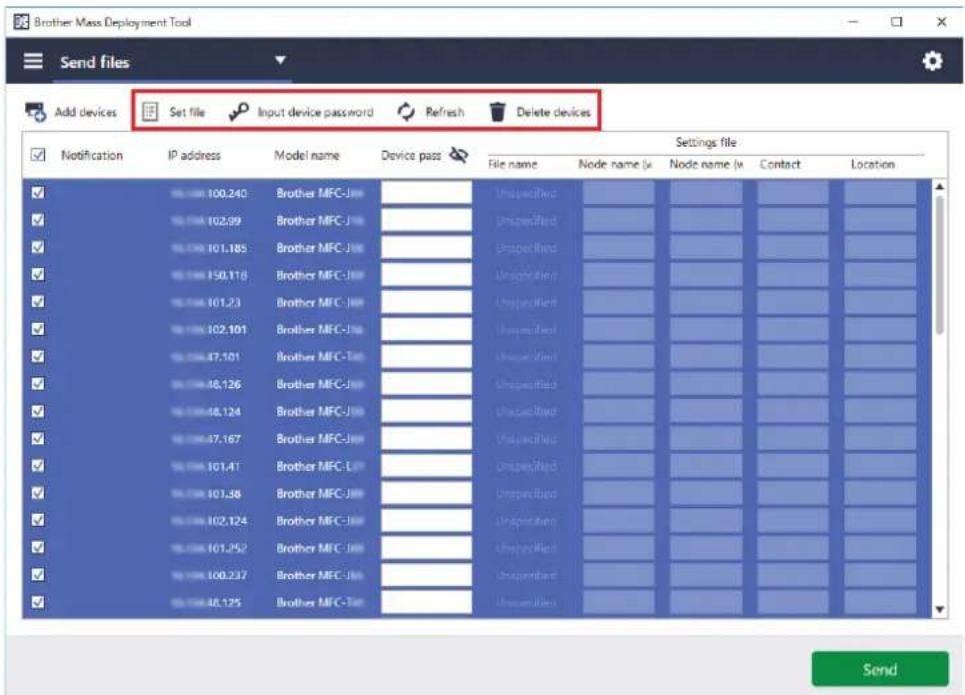Uncheck the device ending 100.240
965x695 pixels.
pos(38,193)
